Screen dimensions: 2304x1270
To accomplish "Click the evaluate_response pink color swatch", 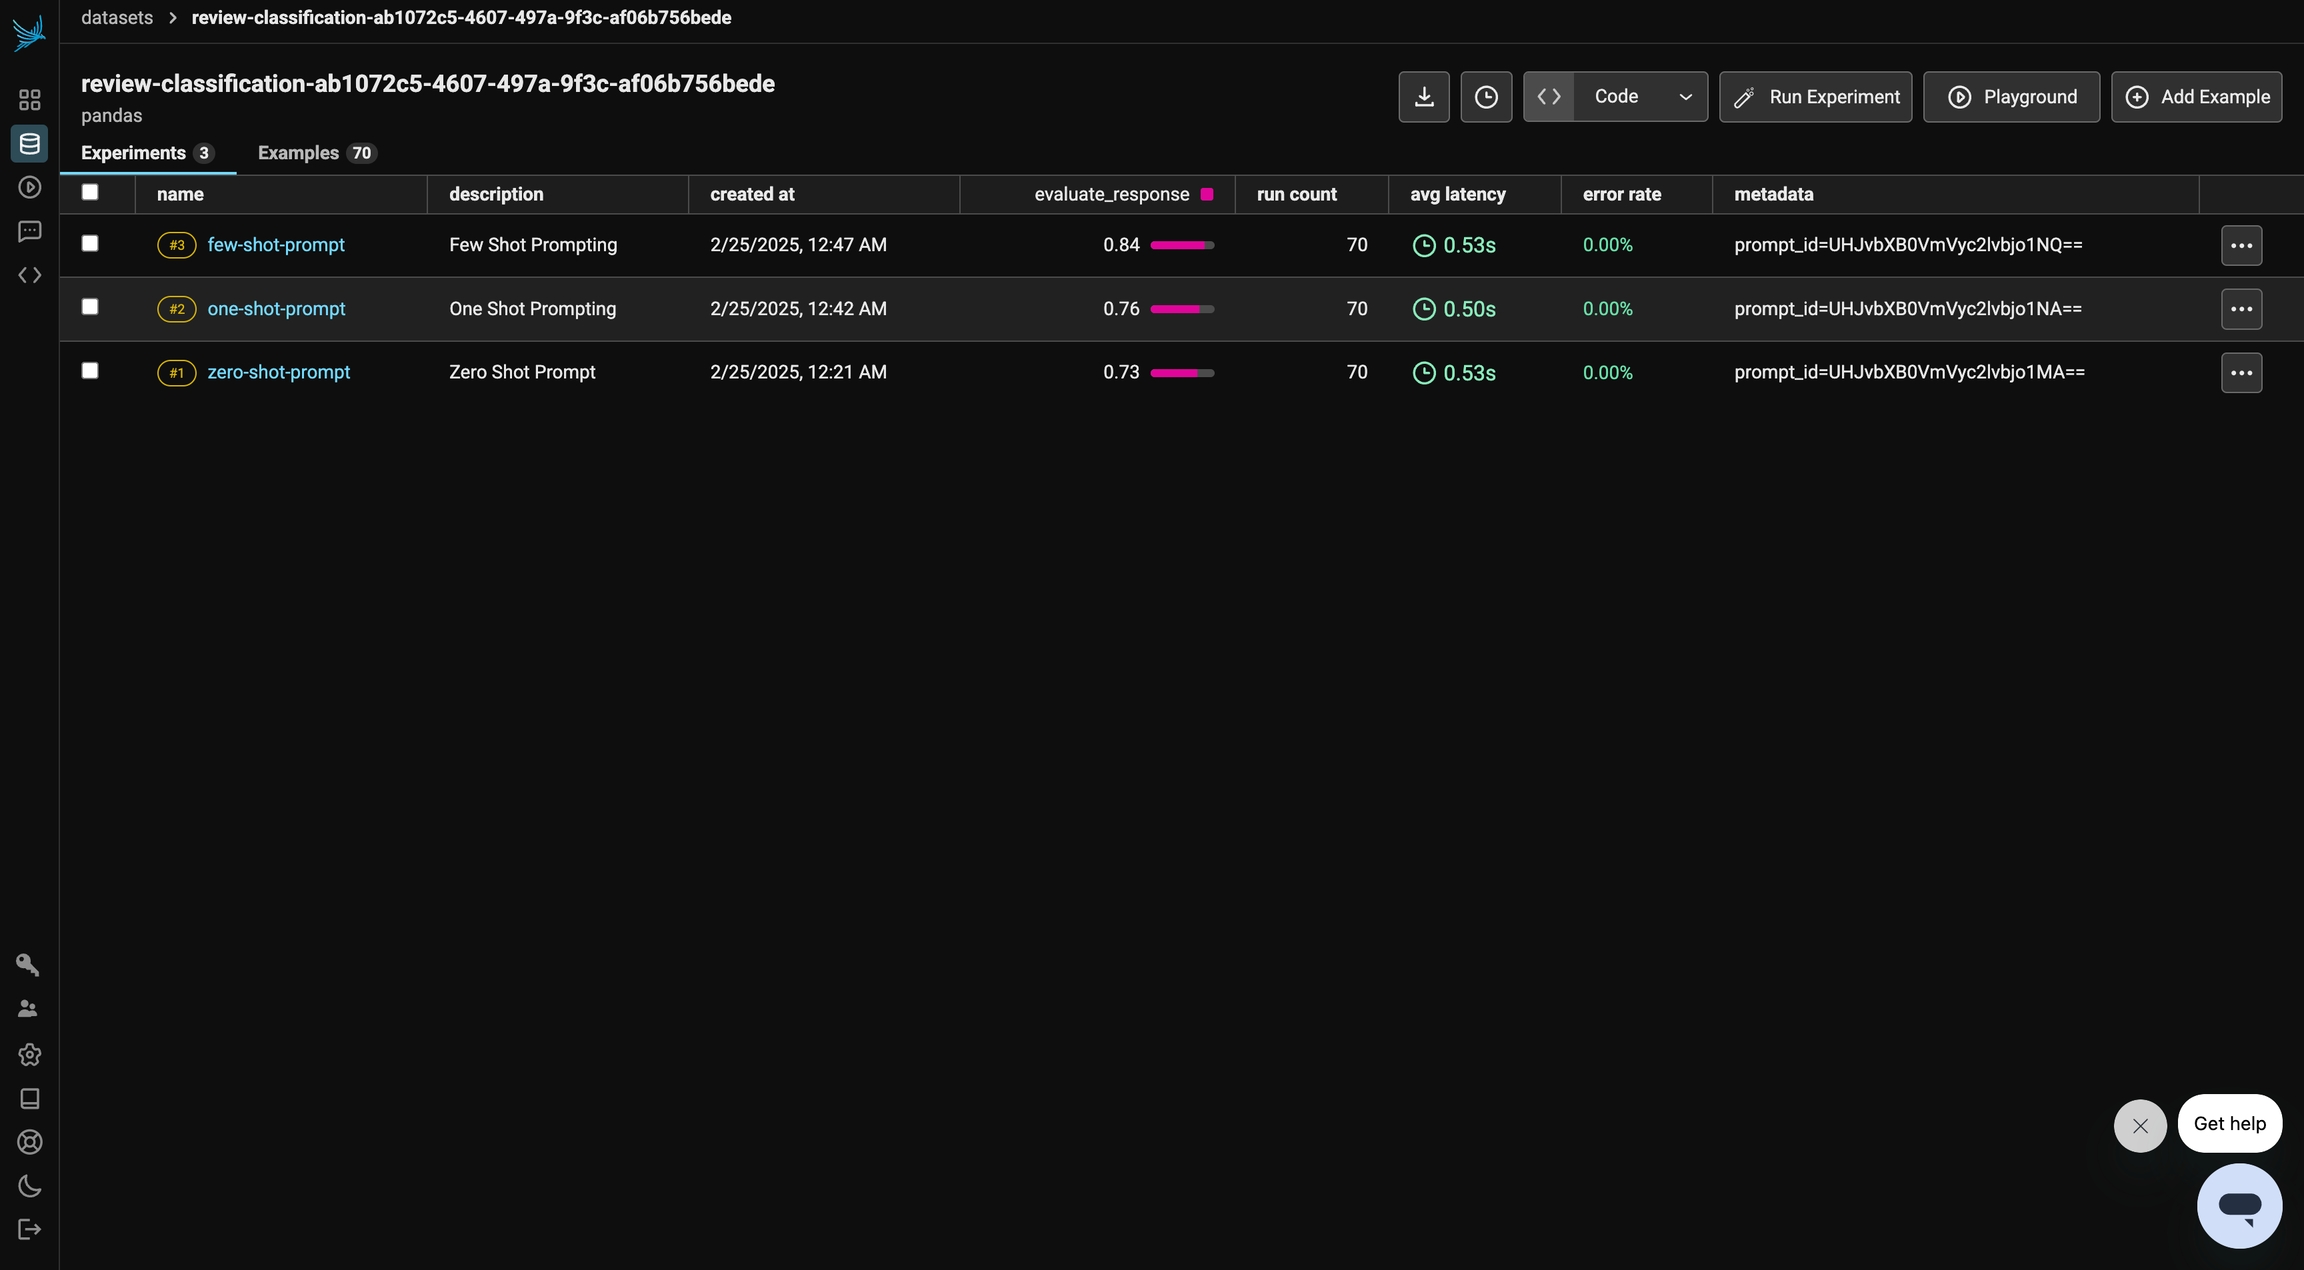I will point(1207,194).
